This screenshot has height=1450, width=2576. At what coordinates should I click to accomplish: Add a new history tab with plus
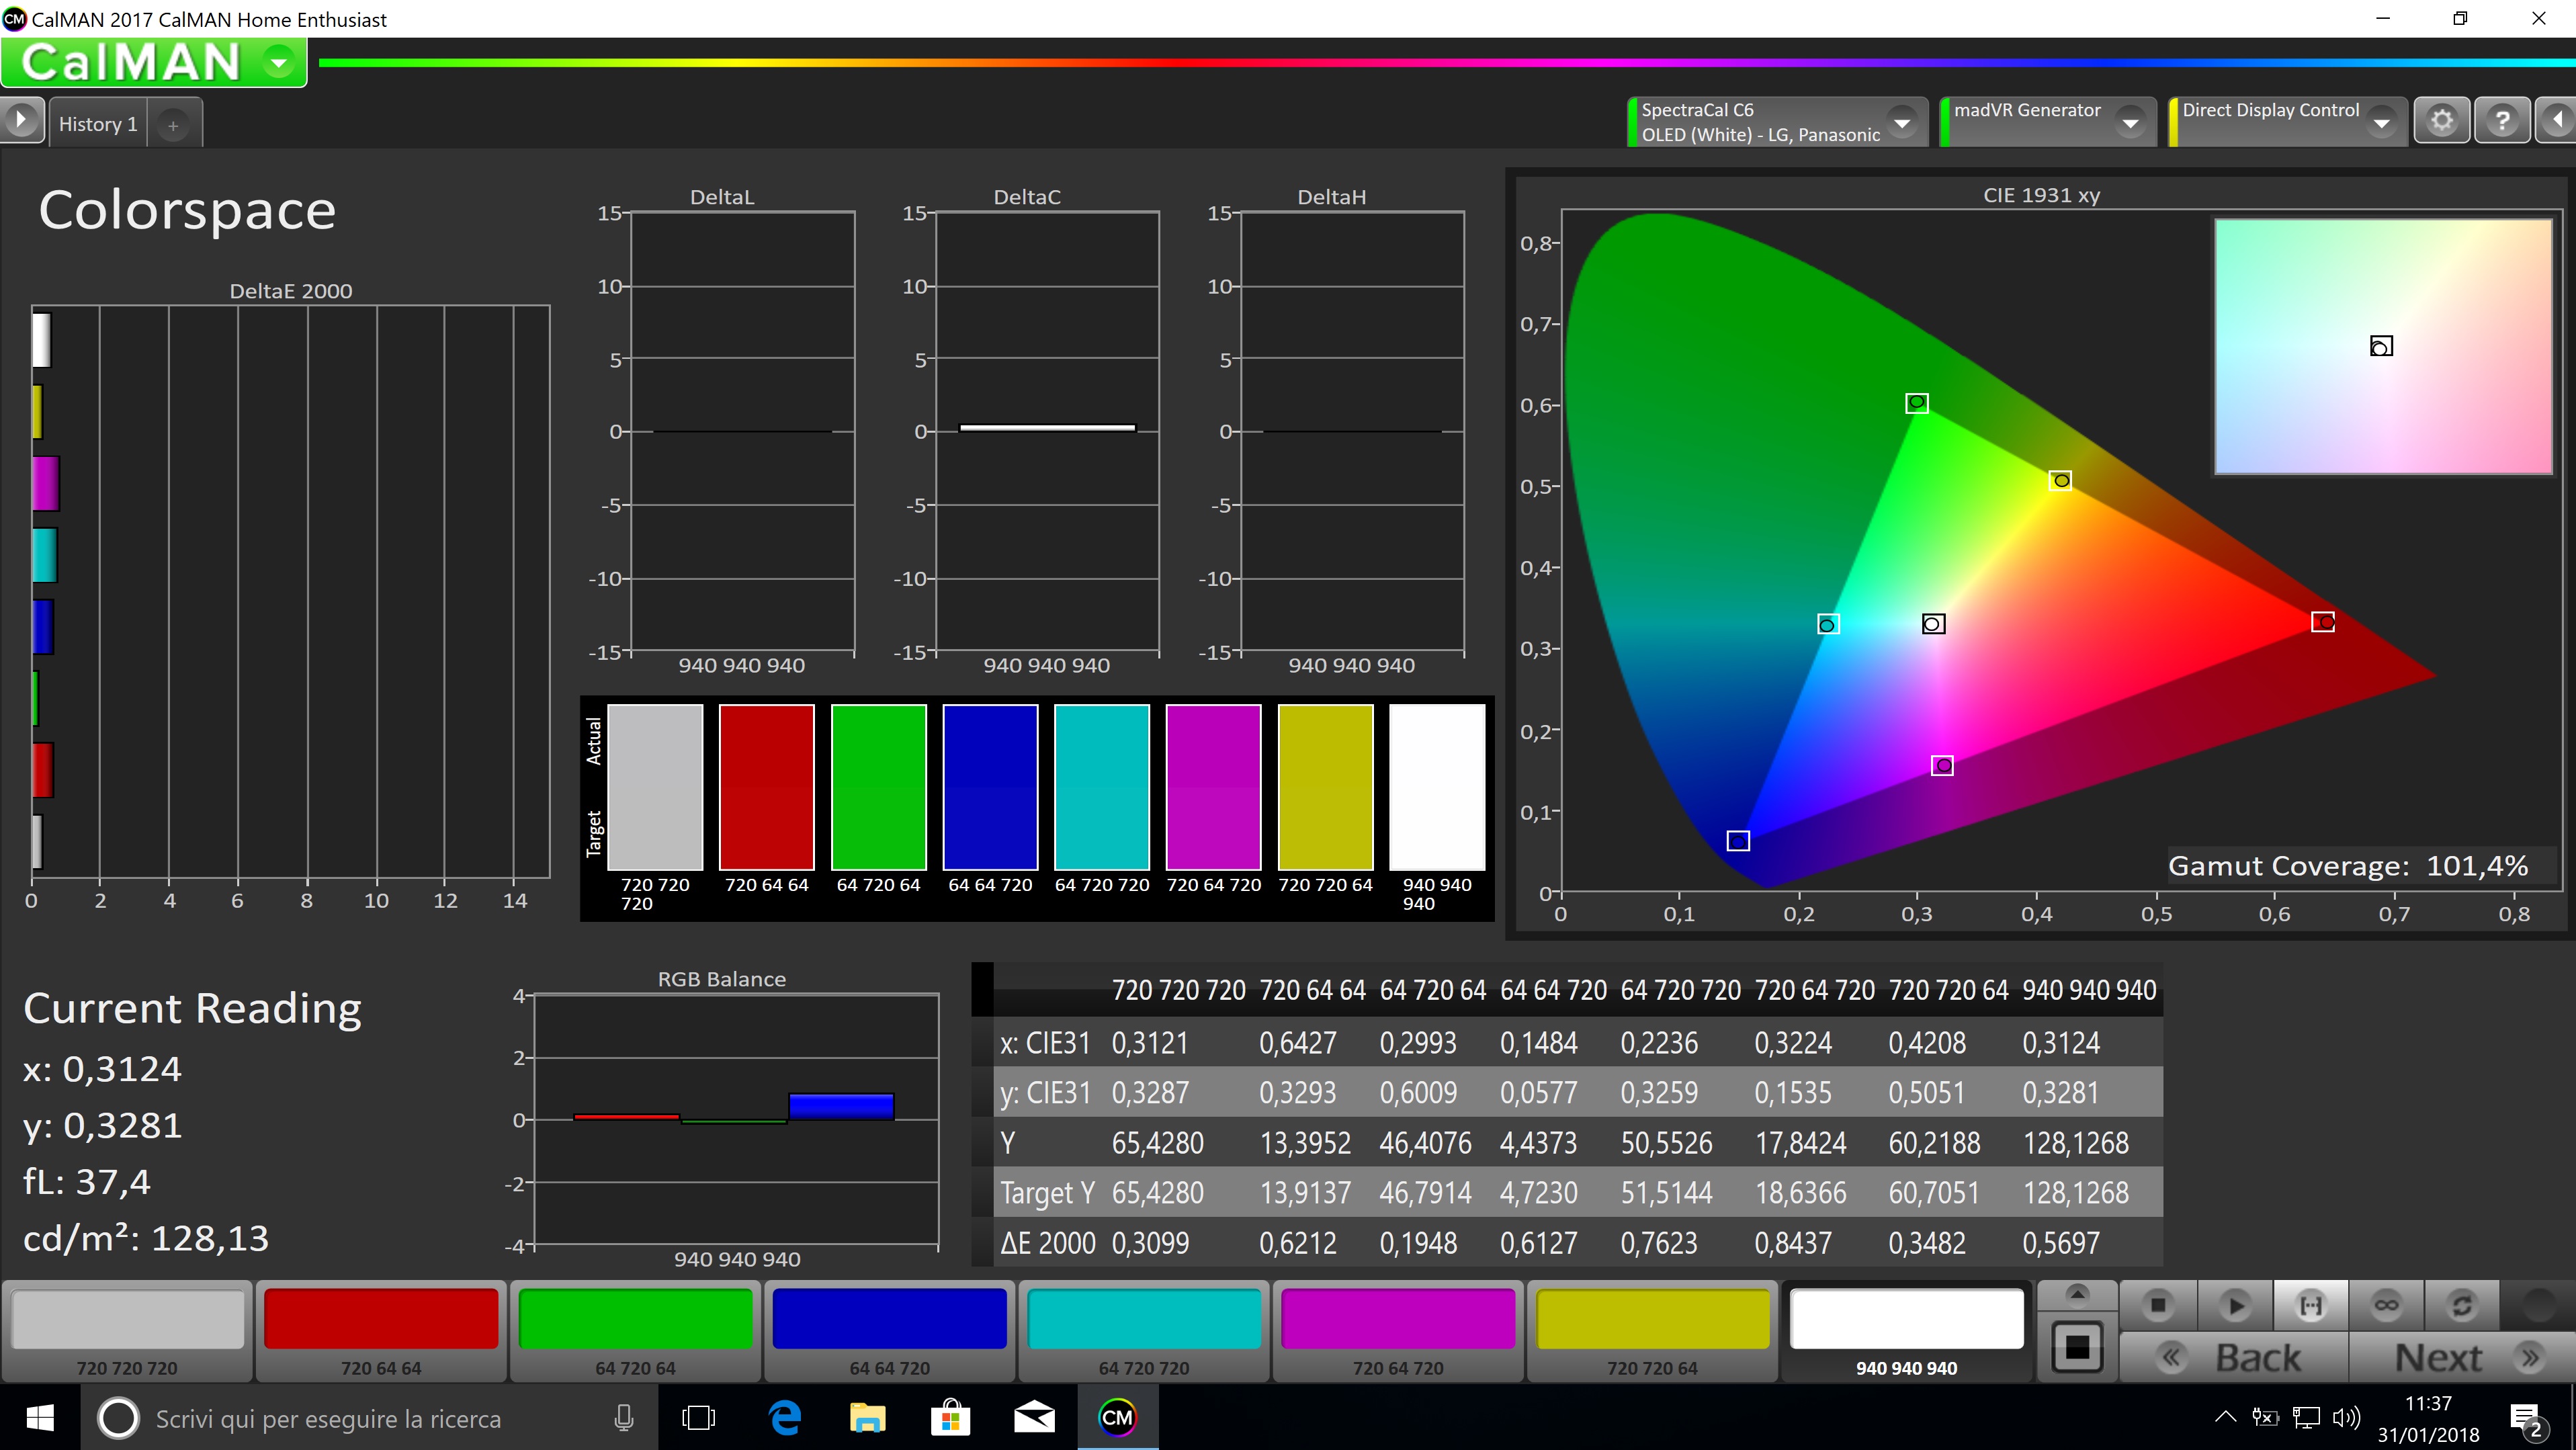pos(173,125)
